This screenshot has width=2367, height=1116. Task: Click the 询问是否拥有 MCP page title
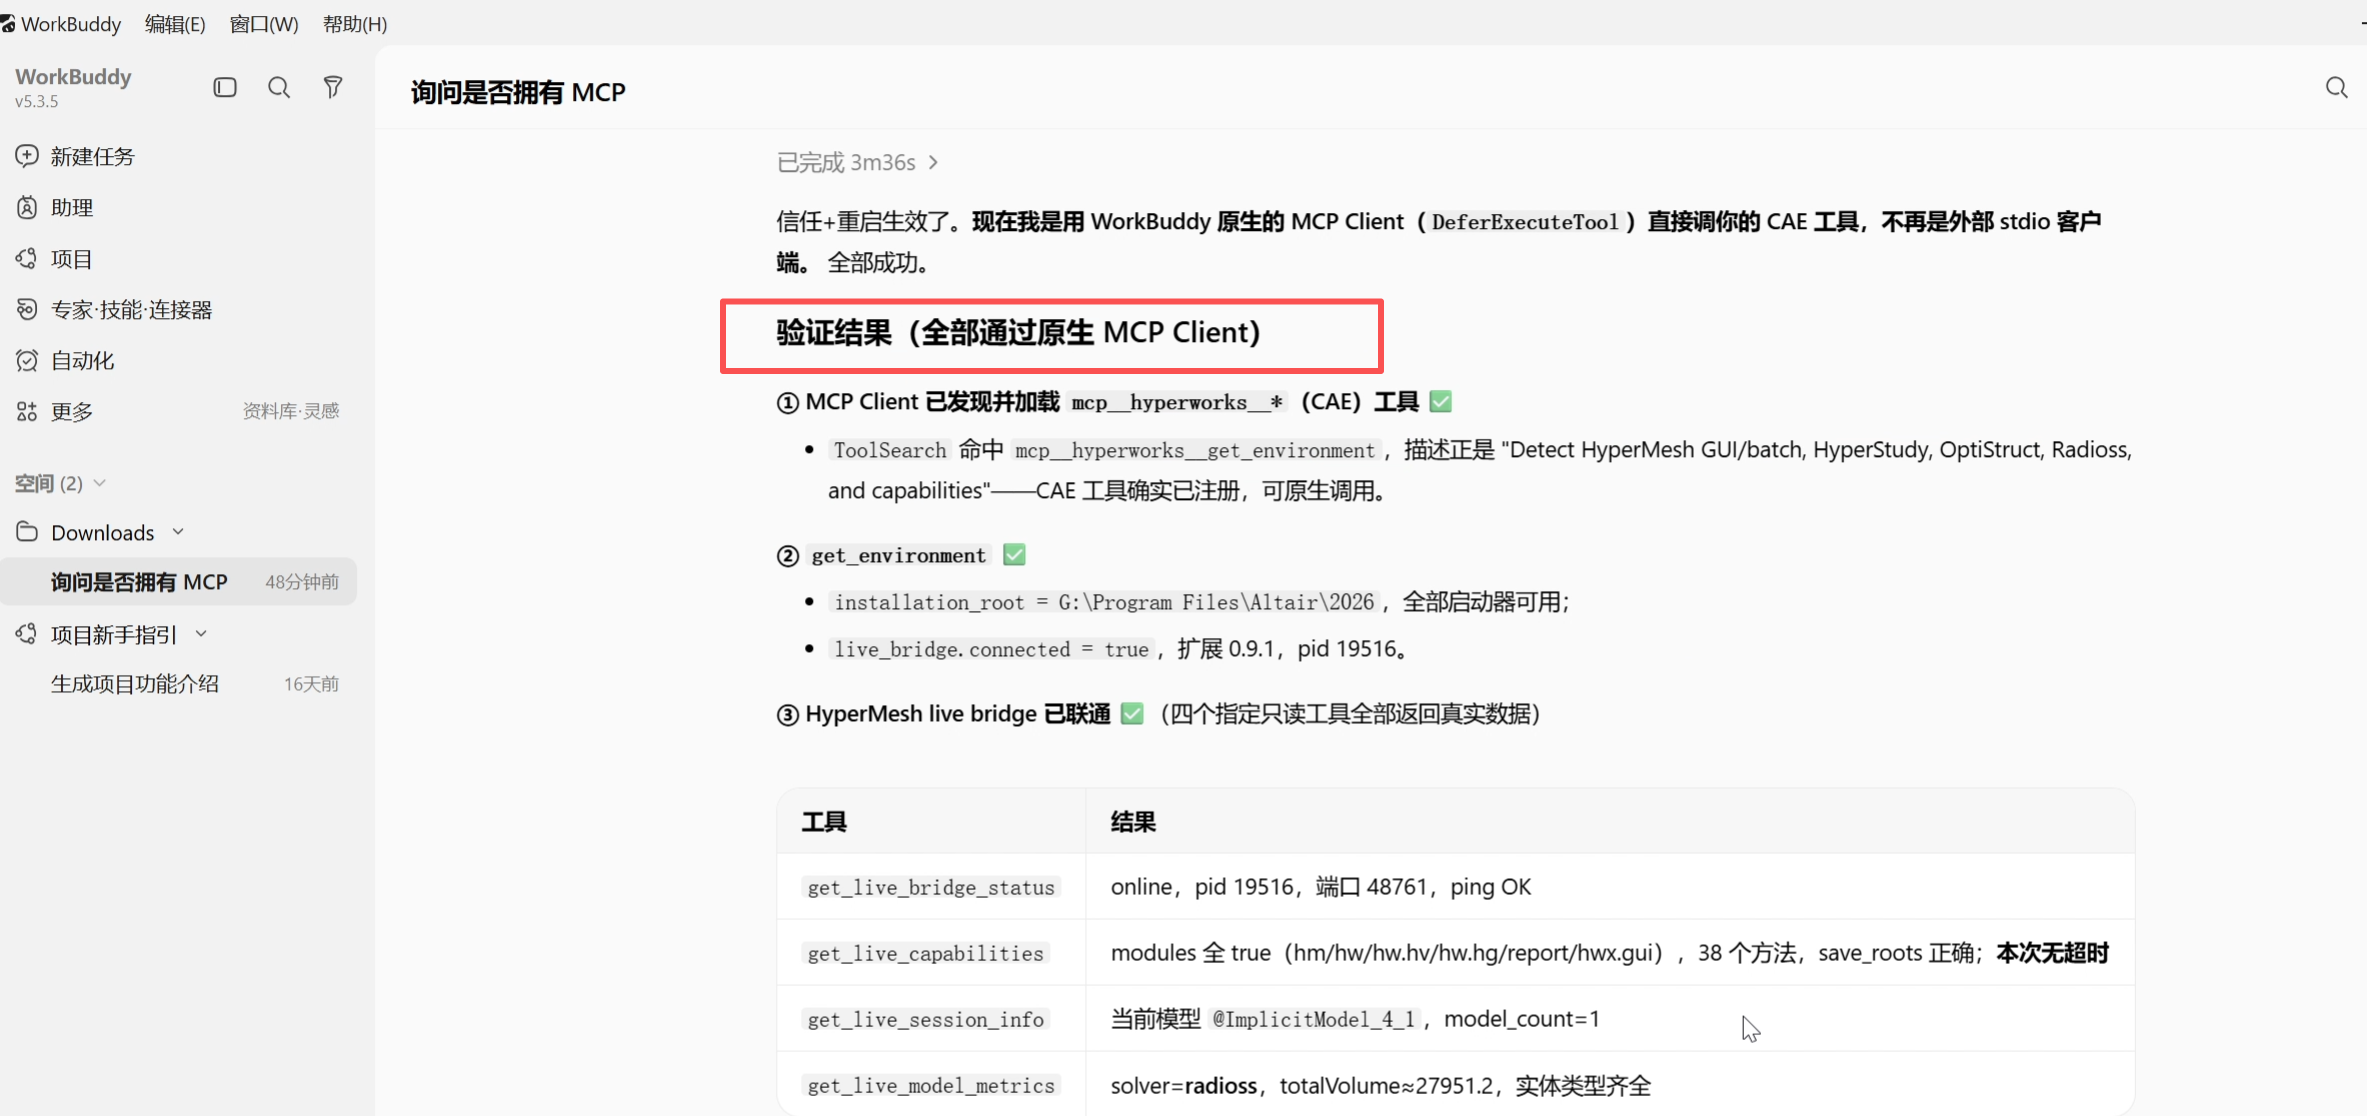(x=518, y=92)
